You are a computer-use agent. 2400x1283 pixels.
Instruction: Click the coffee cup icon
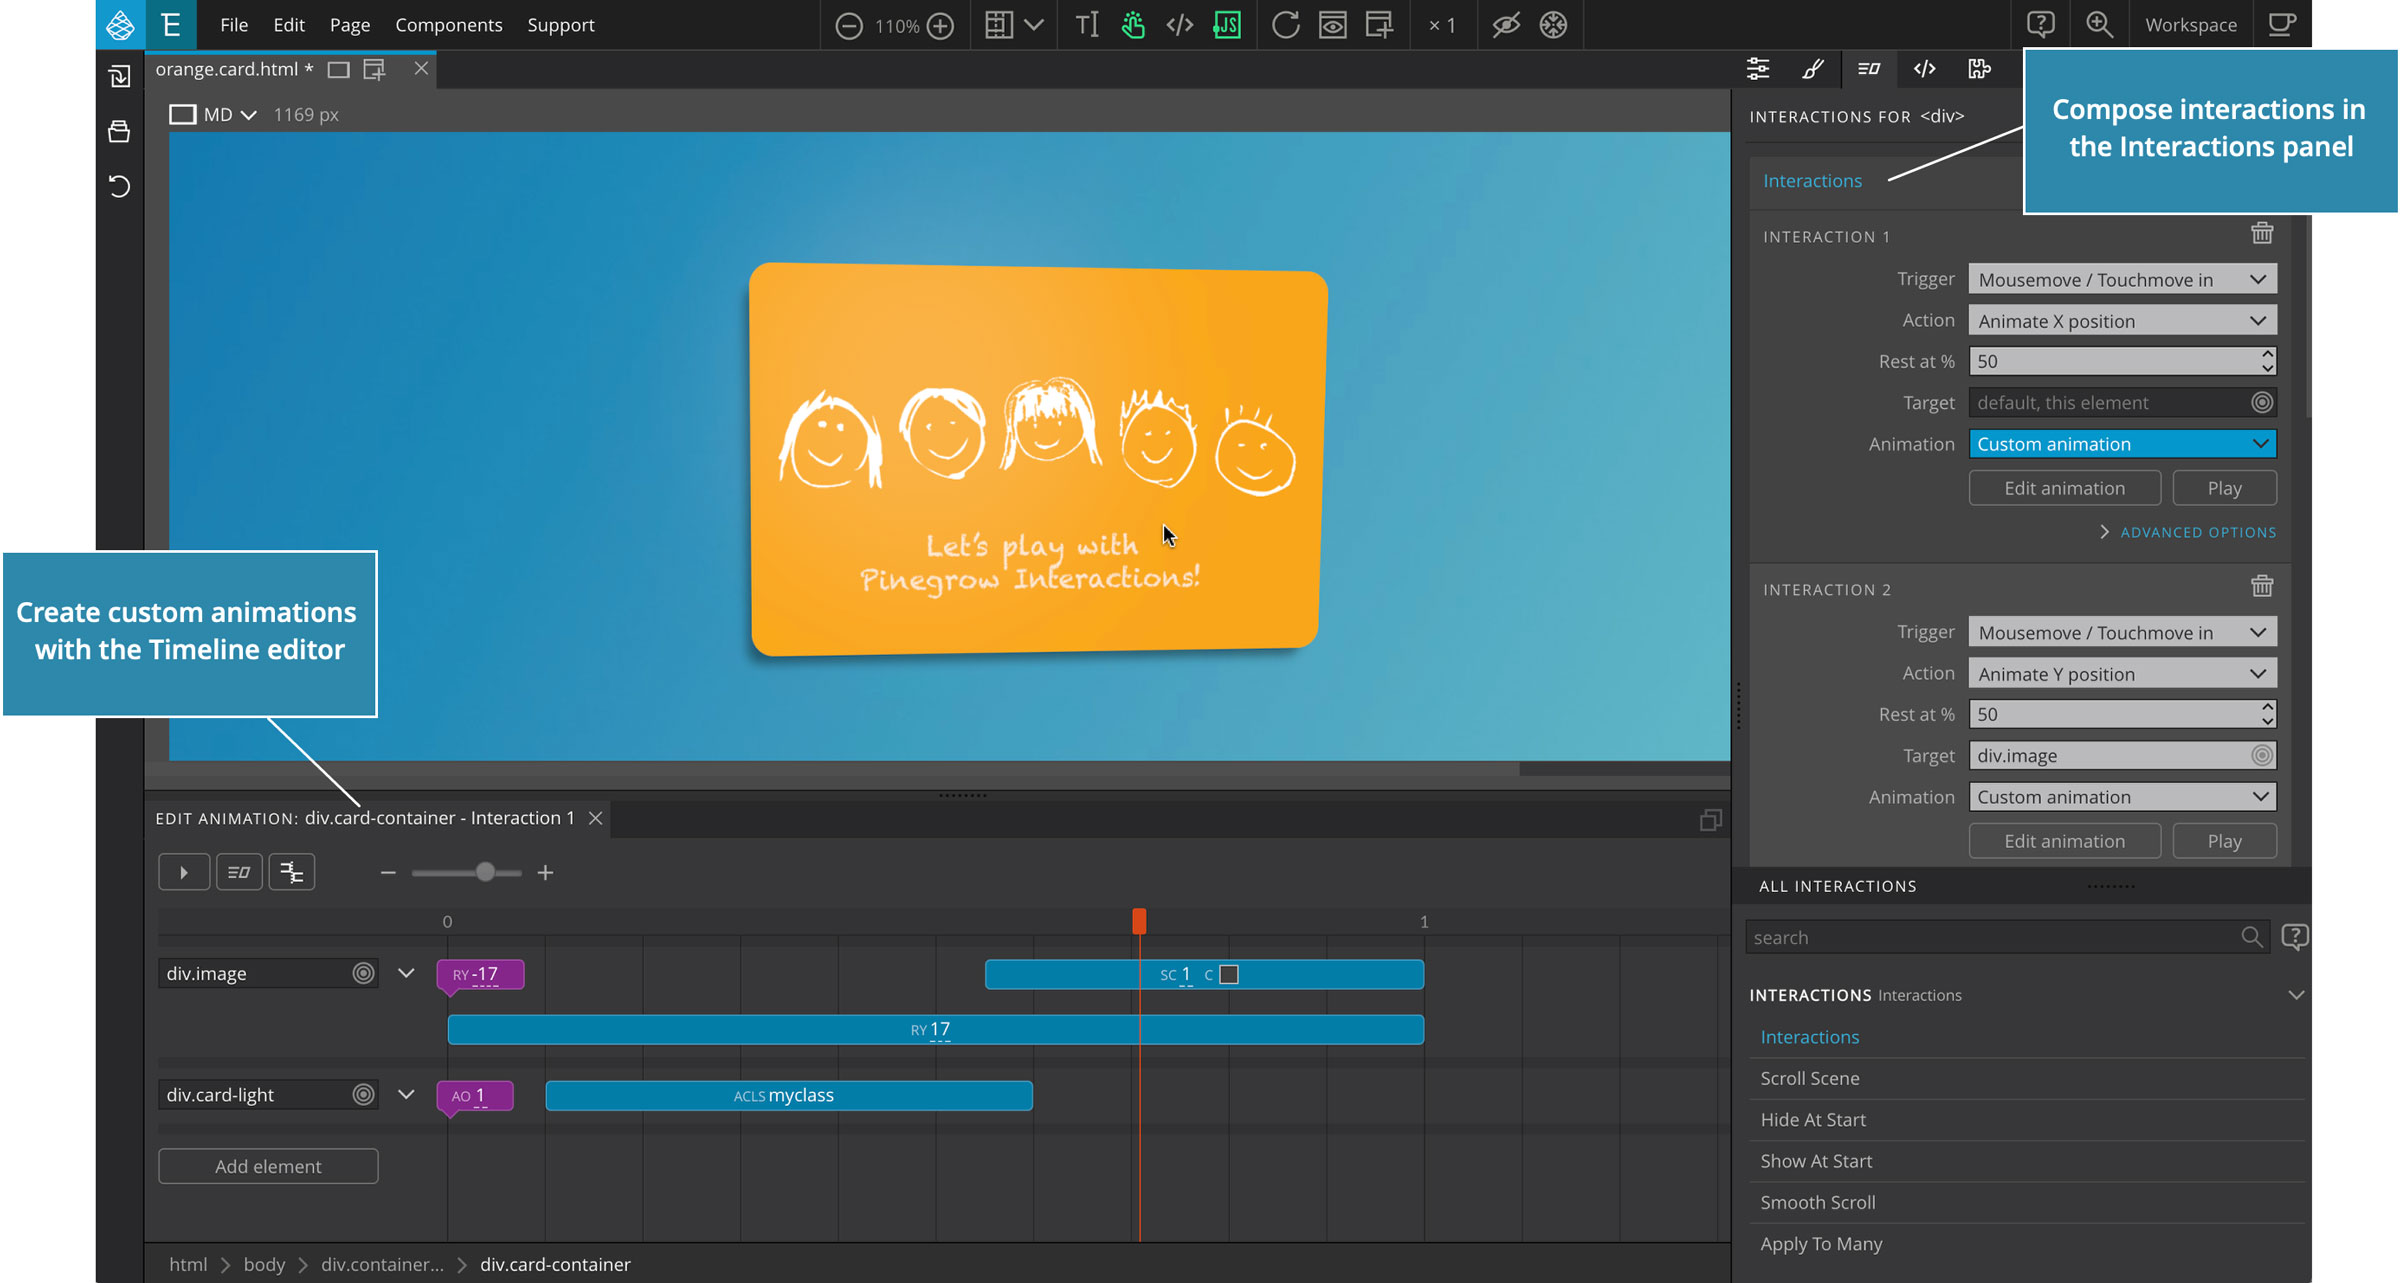[2281, 24]
